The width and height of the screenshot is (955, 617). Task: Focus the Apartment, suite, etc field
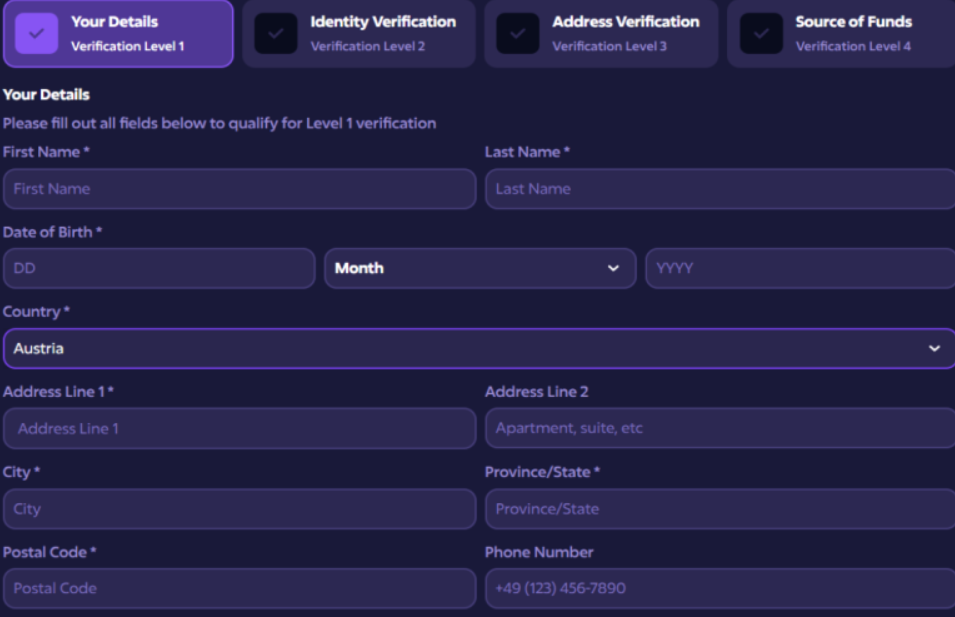720,428
